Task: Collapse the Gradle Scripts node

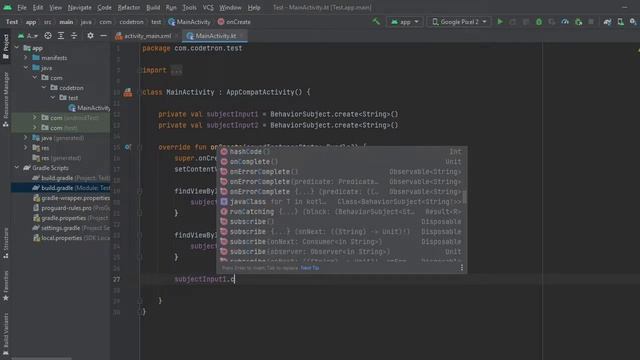Action: [17, 168]
